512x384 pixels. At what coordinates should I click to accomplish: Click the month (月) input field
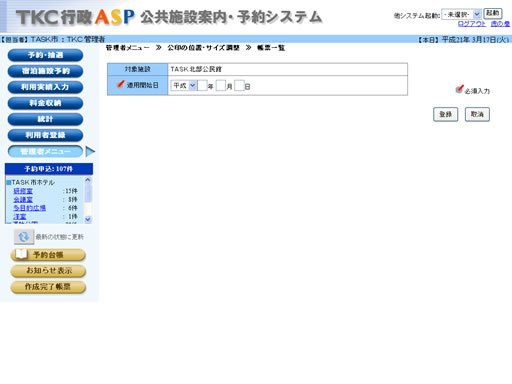(x=221, y=85)
